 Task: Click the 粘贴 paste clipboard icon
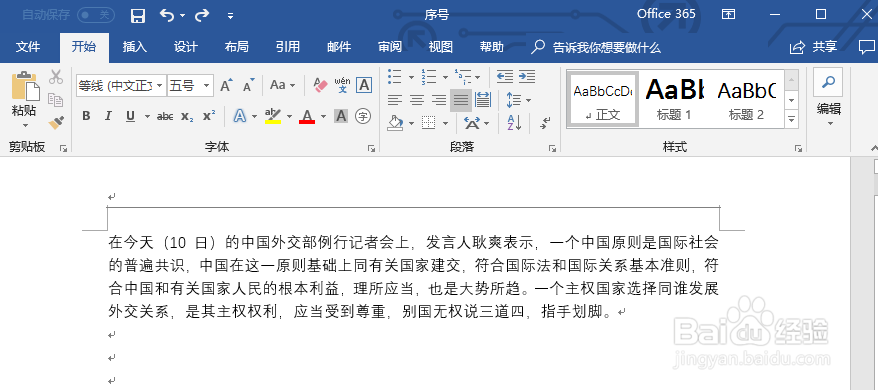[x=26, y=86]
